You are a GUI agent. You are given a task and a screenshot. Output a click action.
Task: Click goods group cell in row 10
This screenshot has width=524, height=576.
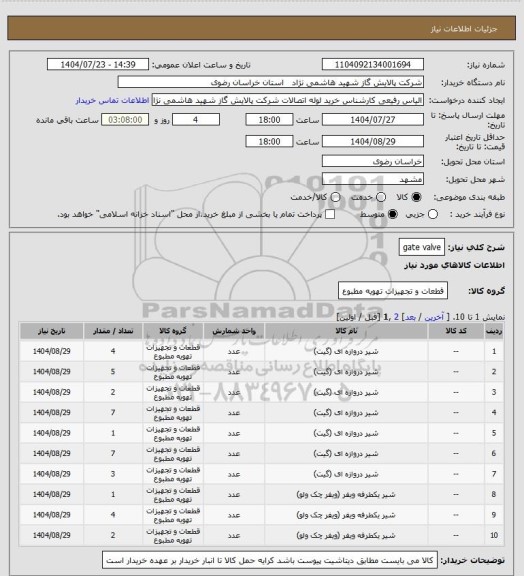pyautogui.click(x=173, y=536)
